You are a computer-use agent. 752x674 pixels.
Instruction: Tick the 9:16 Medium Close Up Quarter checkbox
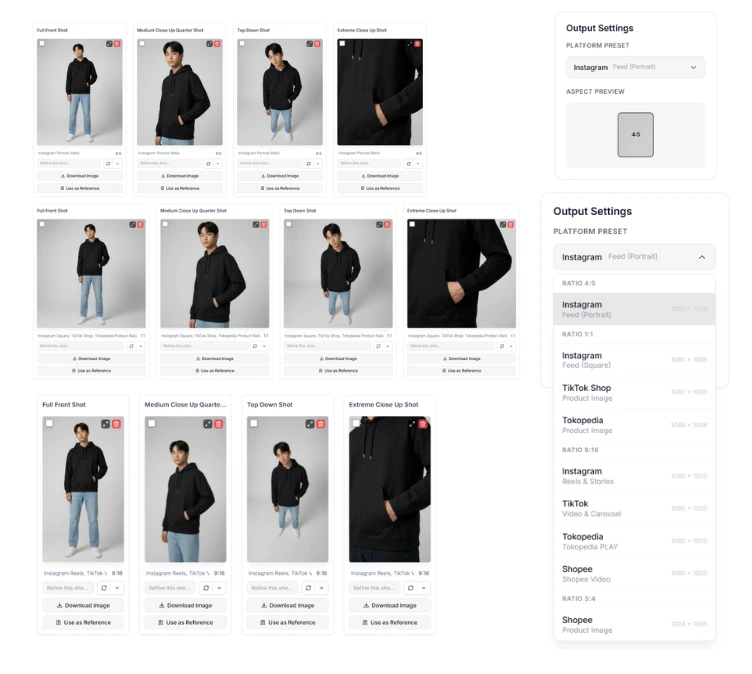[x=152, y=423]
